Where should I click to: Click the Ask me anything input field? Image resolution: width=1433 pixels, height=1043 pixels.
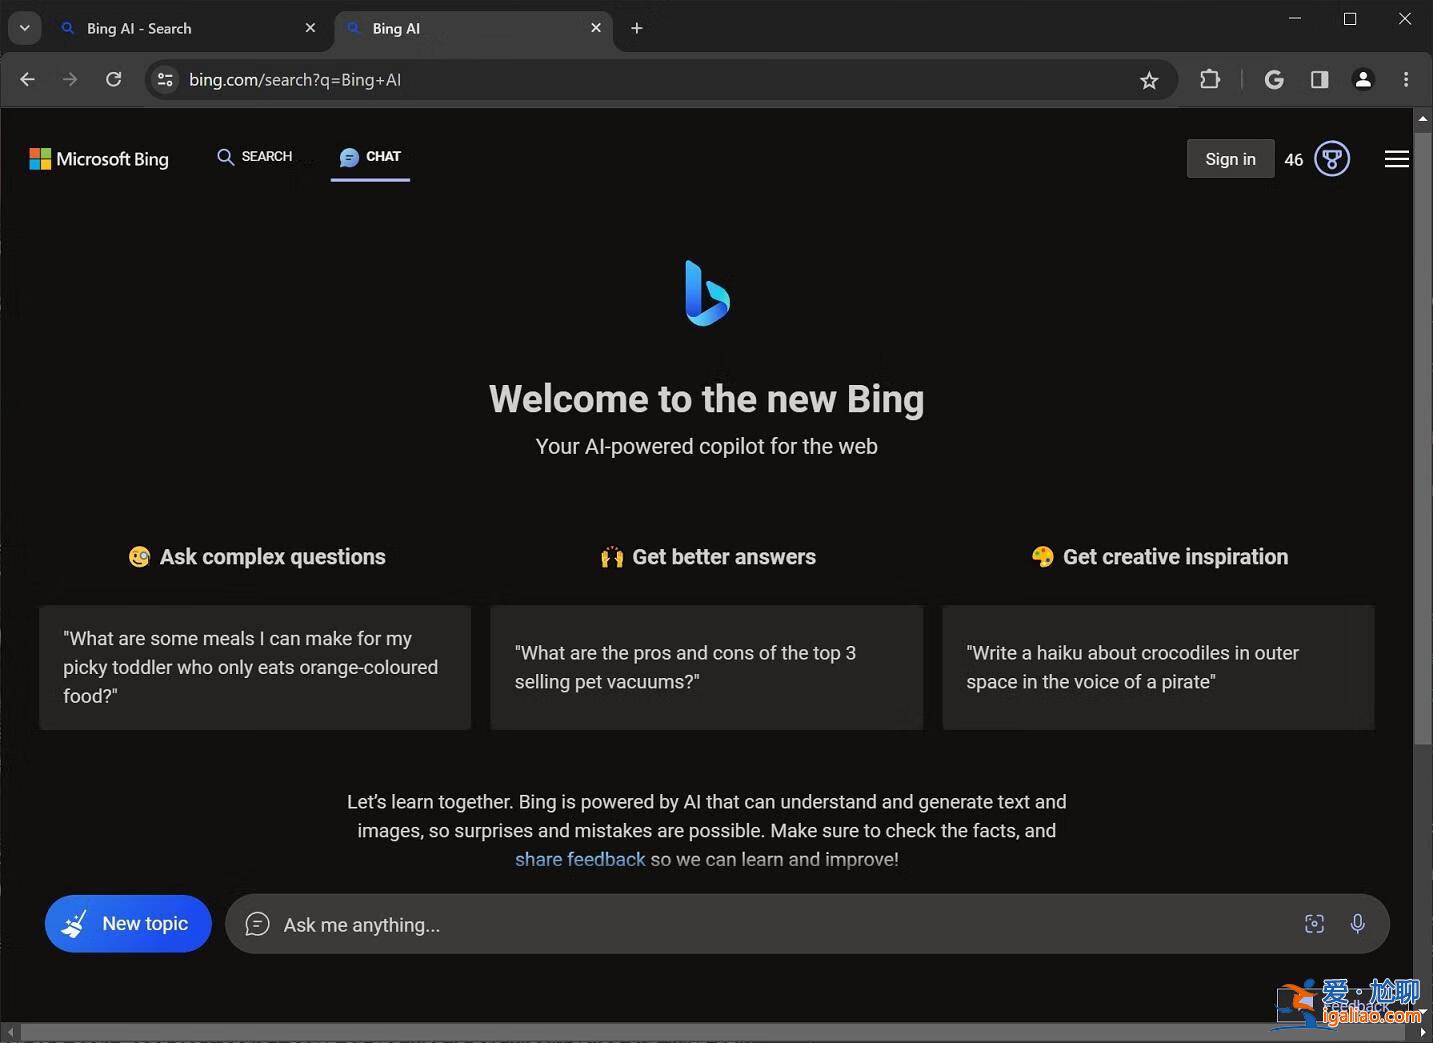(x=600, y=924)
